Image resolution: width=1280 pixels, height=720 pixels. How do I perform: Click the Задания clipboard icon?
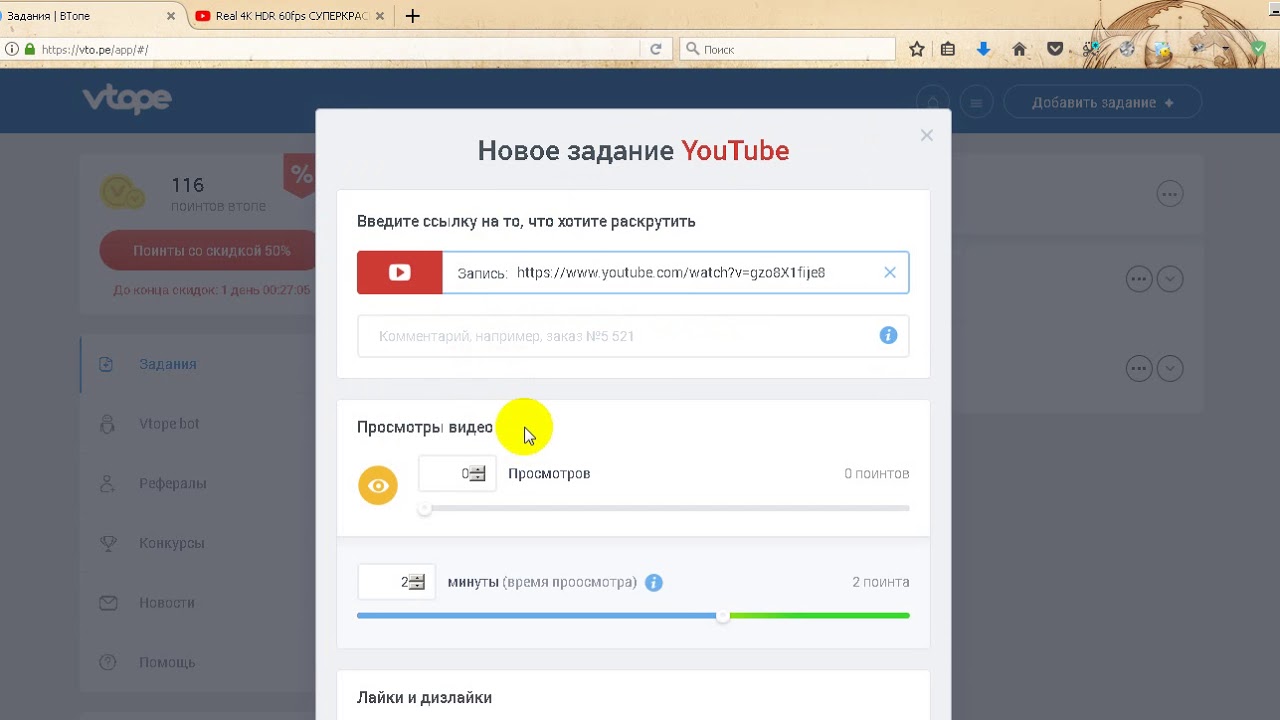pyautogui.click(x=107, y=364)
